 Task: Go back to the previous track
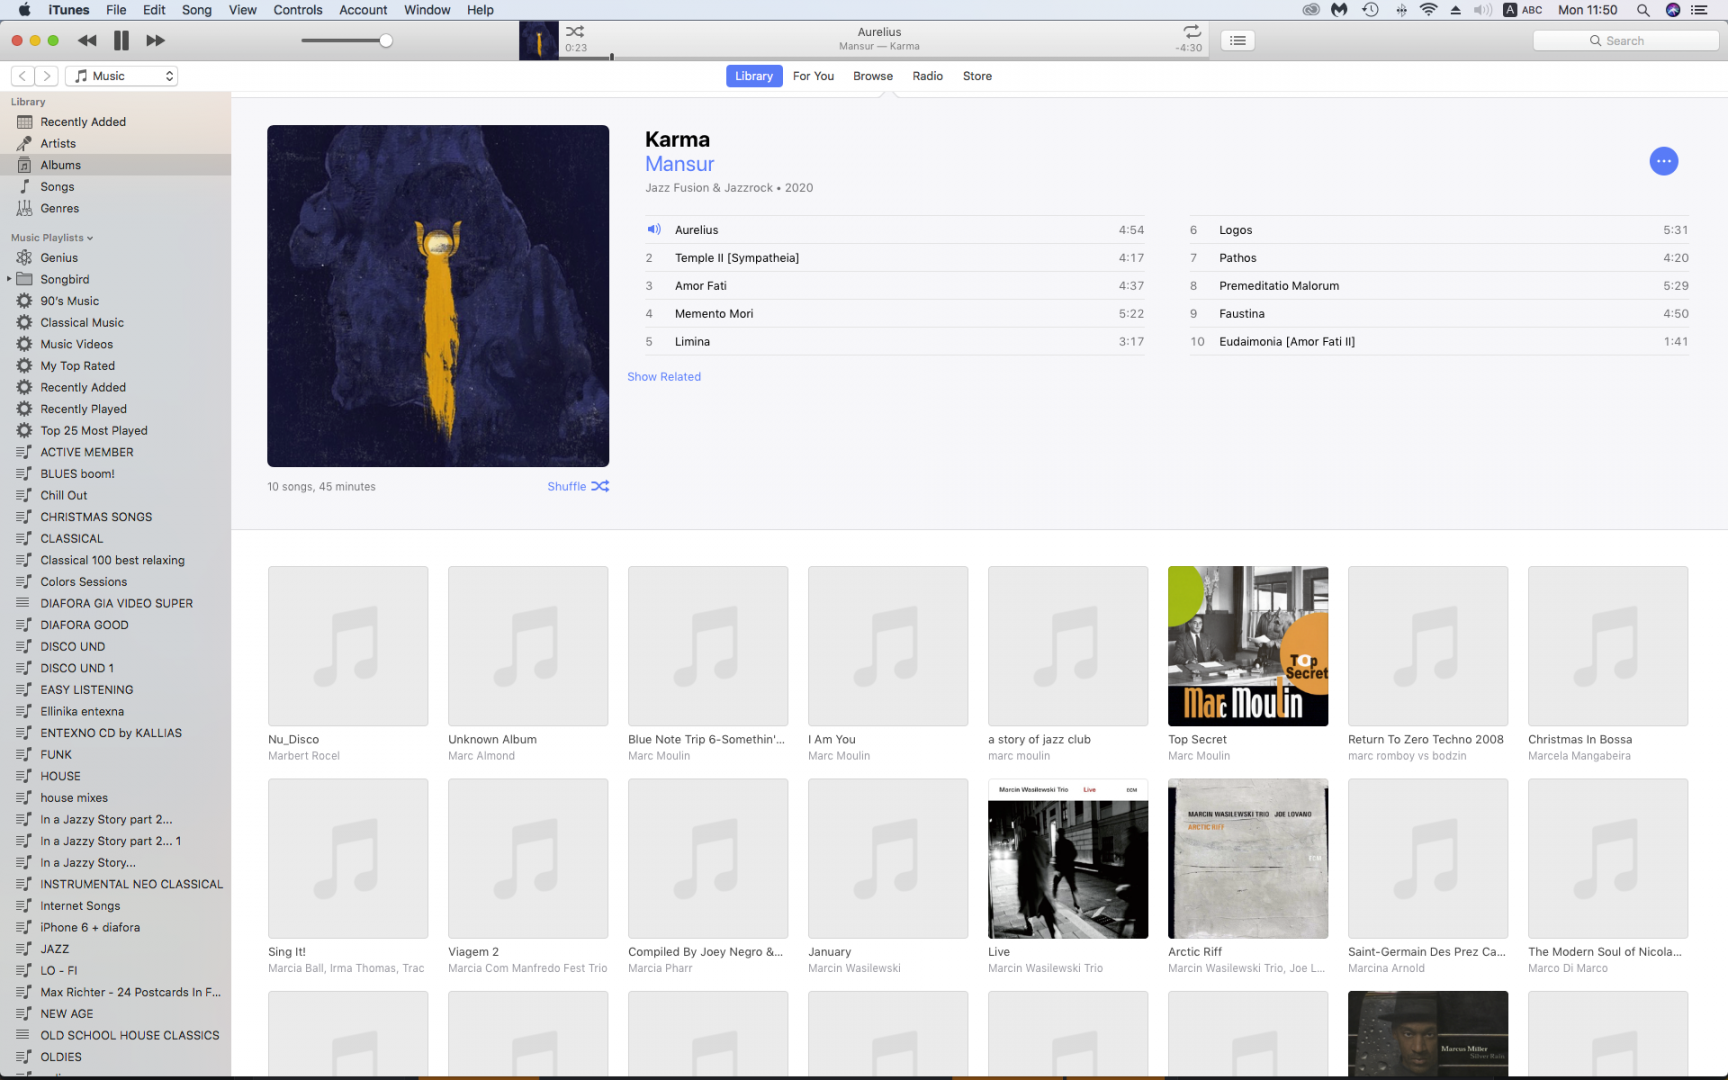point(87,41)
